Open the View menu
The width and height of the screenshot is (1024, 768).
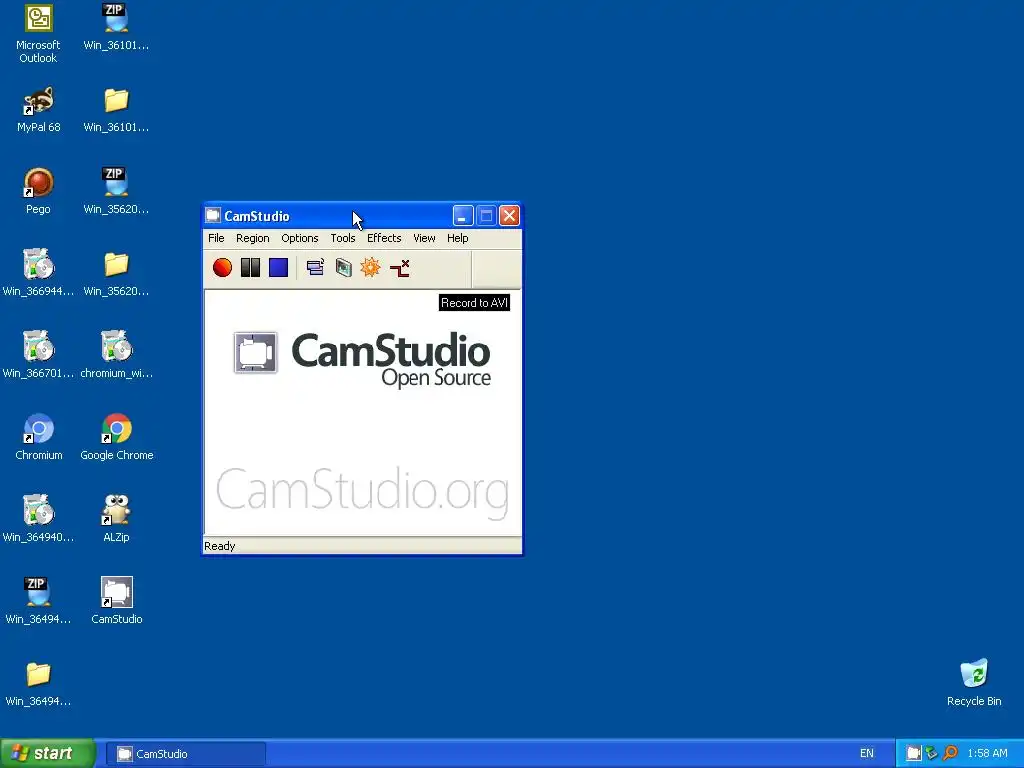tap(424, 238)
